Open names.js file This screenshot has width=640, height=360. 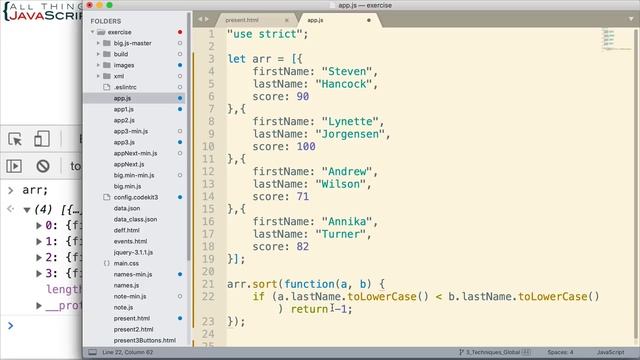tap(126, 285)
